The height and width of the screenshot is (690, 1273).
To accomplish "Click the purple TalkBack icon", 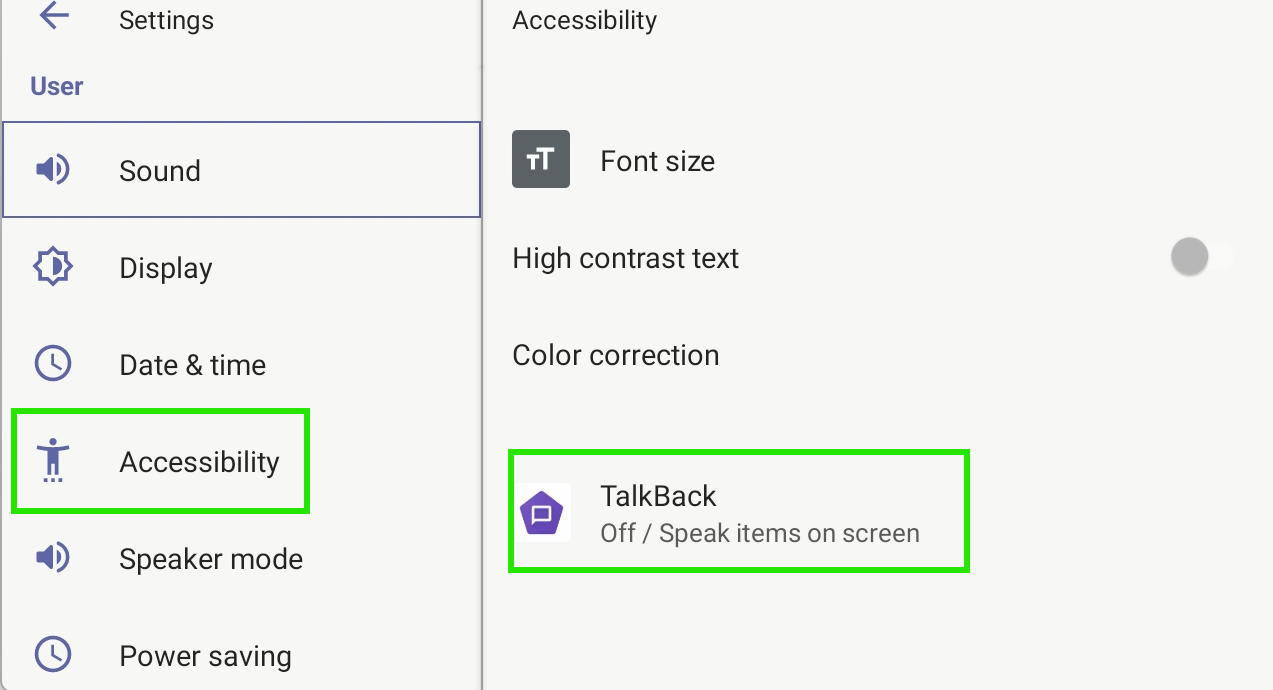I will tap(542, 513).
